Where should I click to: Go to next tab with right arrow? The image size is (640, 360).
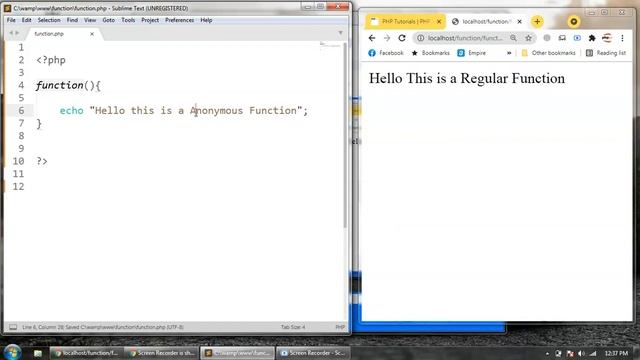(x=17, y=33)
